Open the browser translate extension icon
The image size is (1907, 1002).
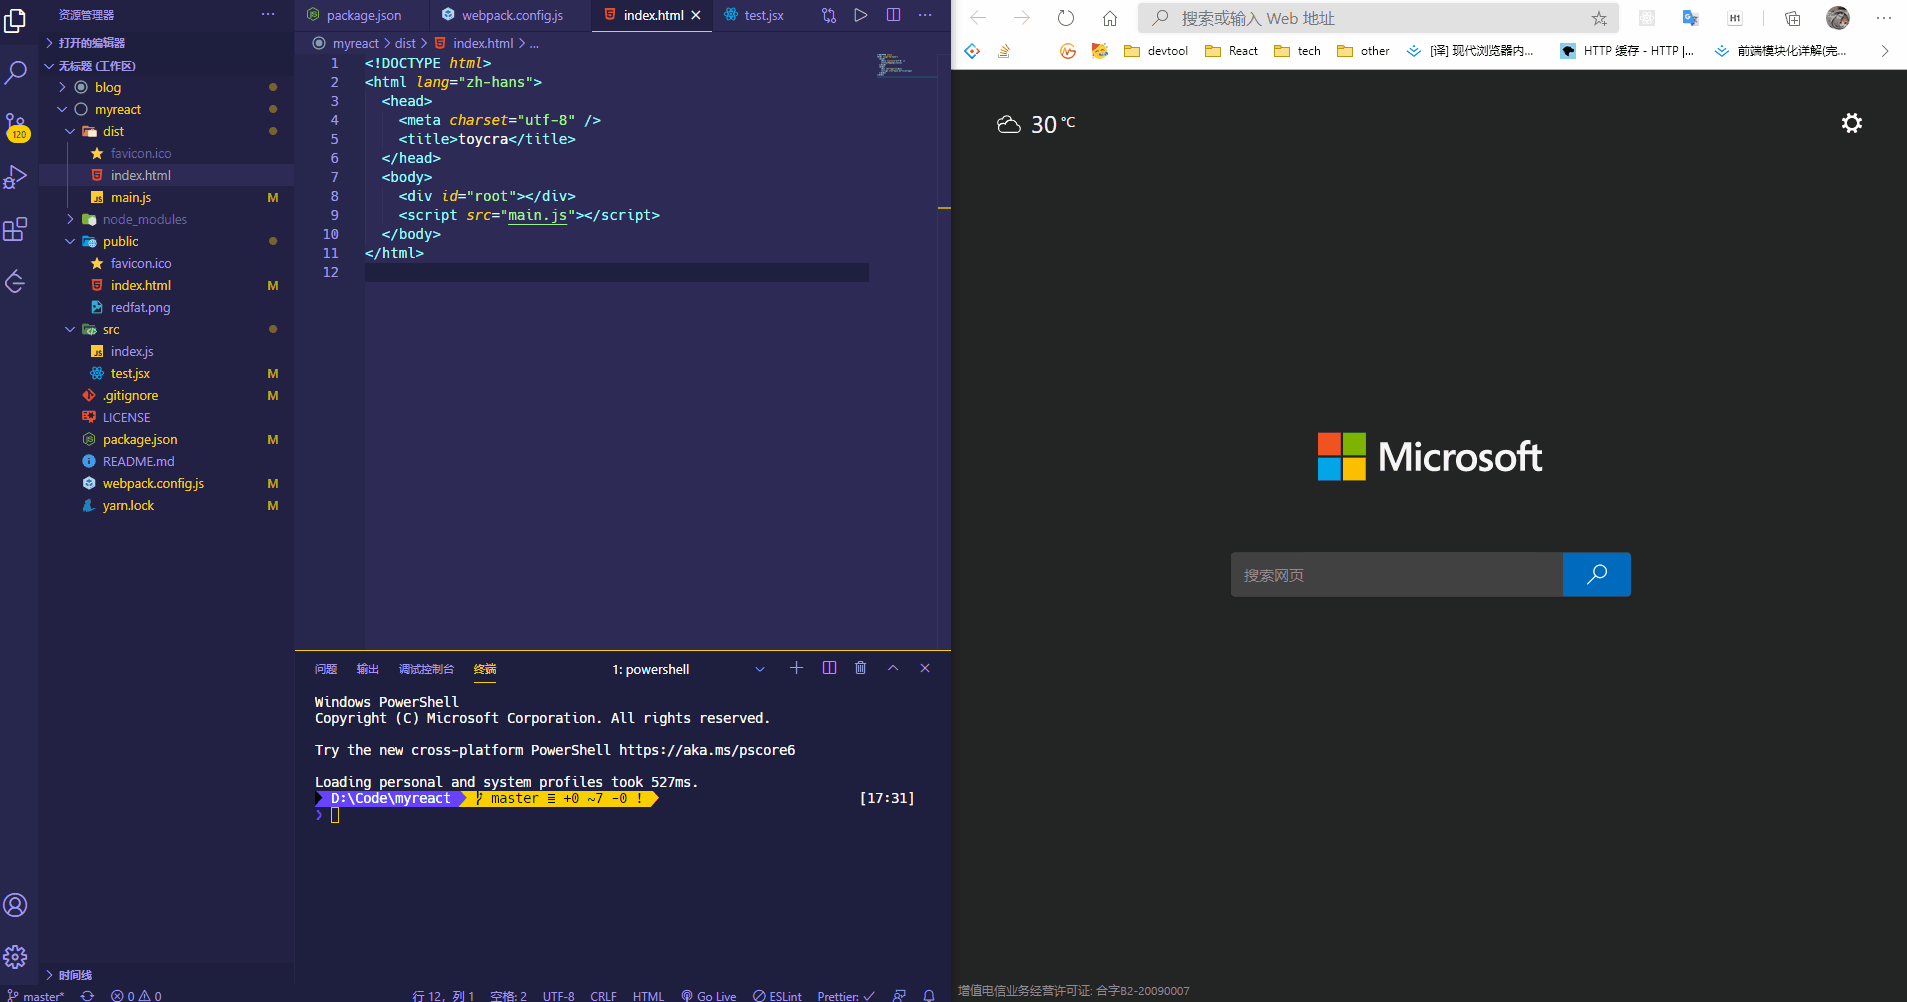click(x=1691, y=18)
